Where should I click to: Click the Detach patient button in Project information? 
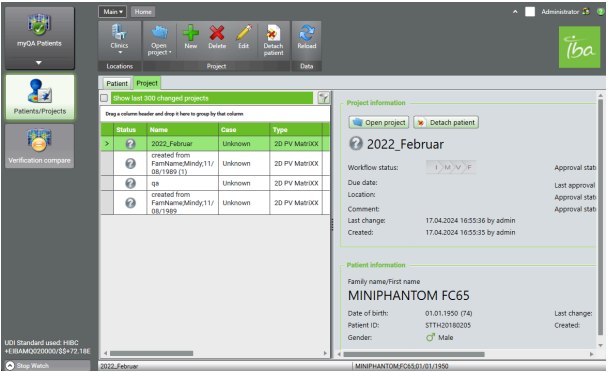[x=446, y=122]
